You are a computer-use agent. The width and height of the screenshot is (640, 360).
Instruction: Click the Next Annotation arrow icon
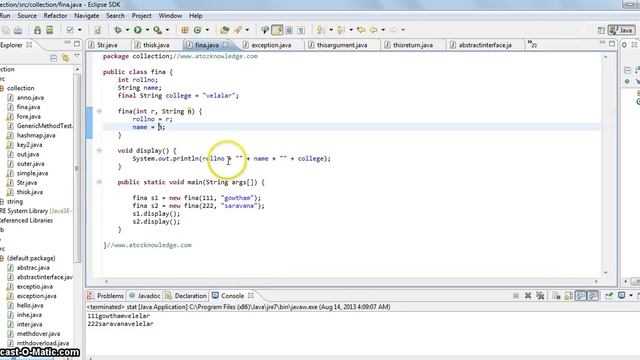pyautogui.click(x=321, y=30)
